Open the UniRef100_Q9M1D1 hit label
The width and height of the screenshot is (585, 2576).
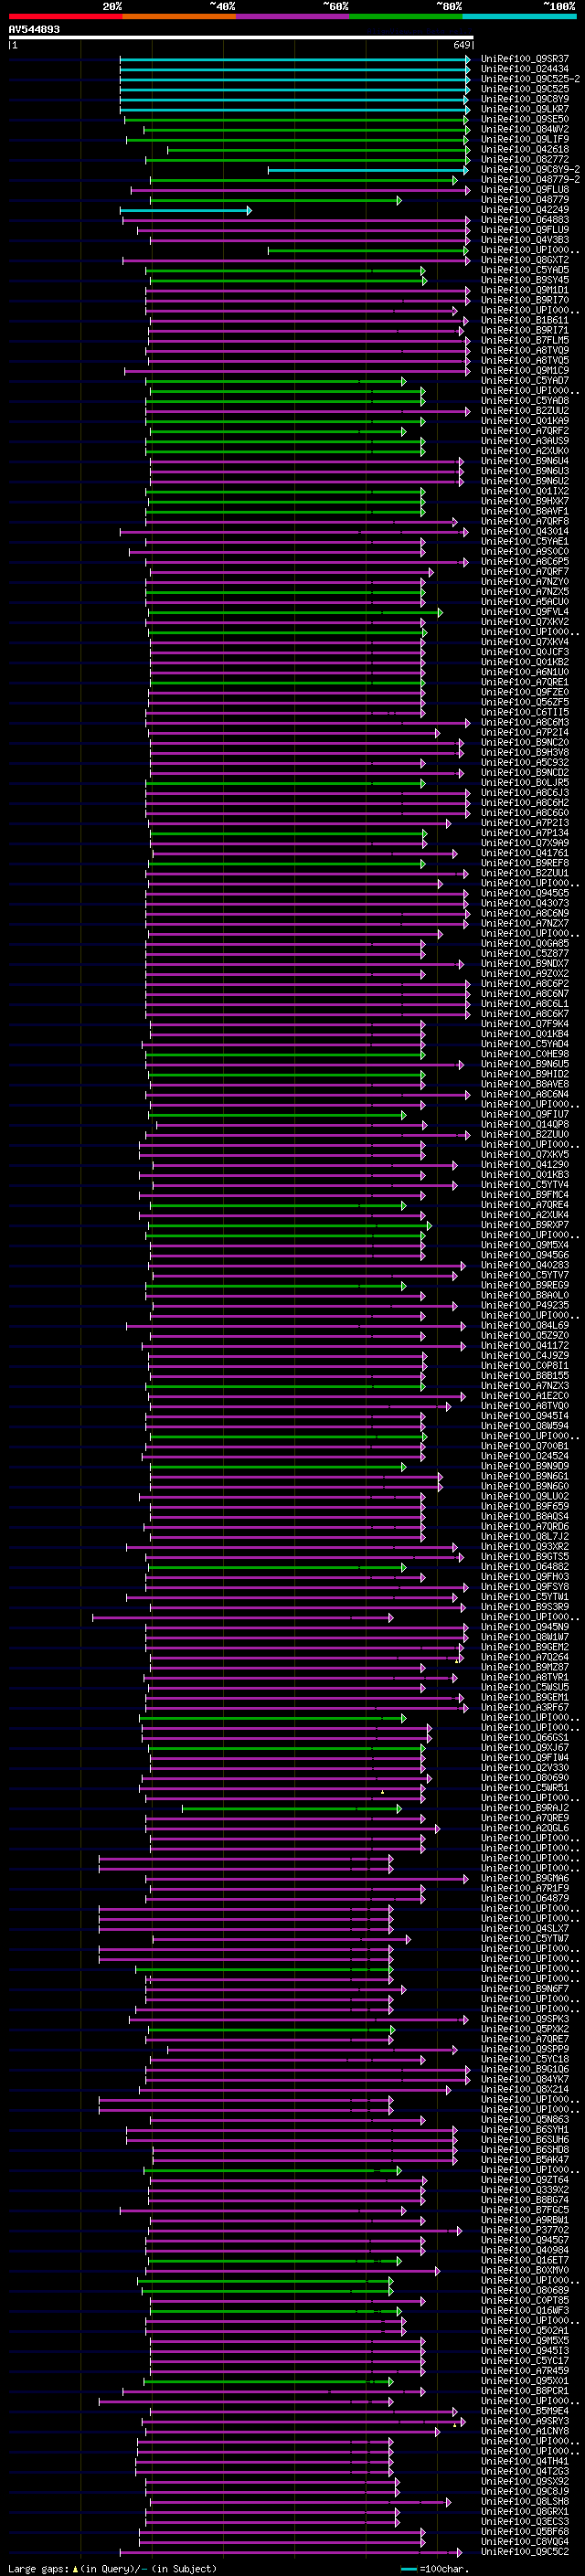[x=525, y=290]
